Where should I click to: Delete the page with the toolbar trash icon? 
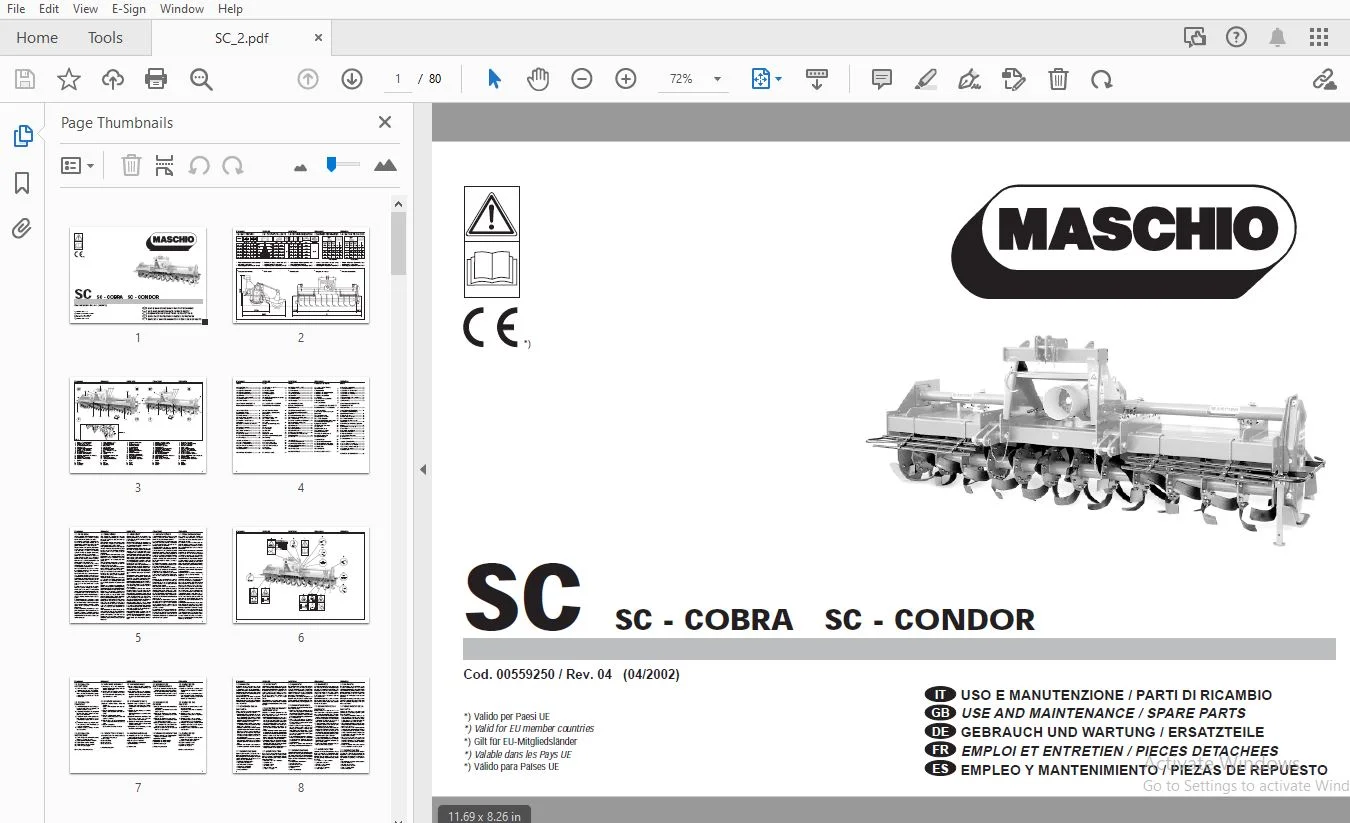point(1058,79)
